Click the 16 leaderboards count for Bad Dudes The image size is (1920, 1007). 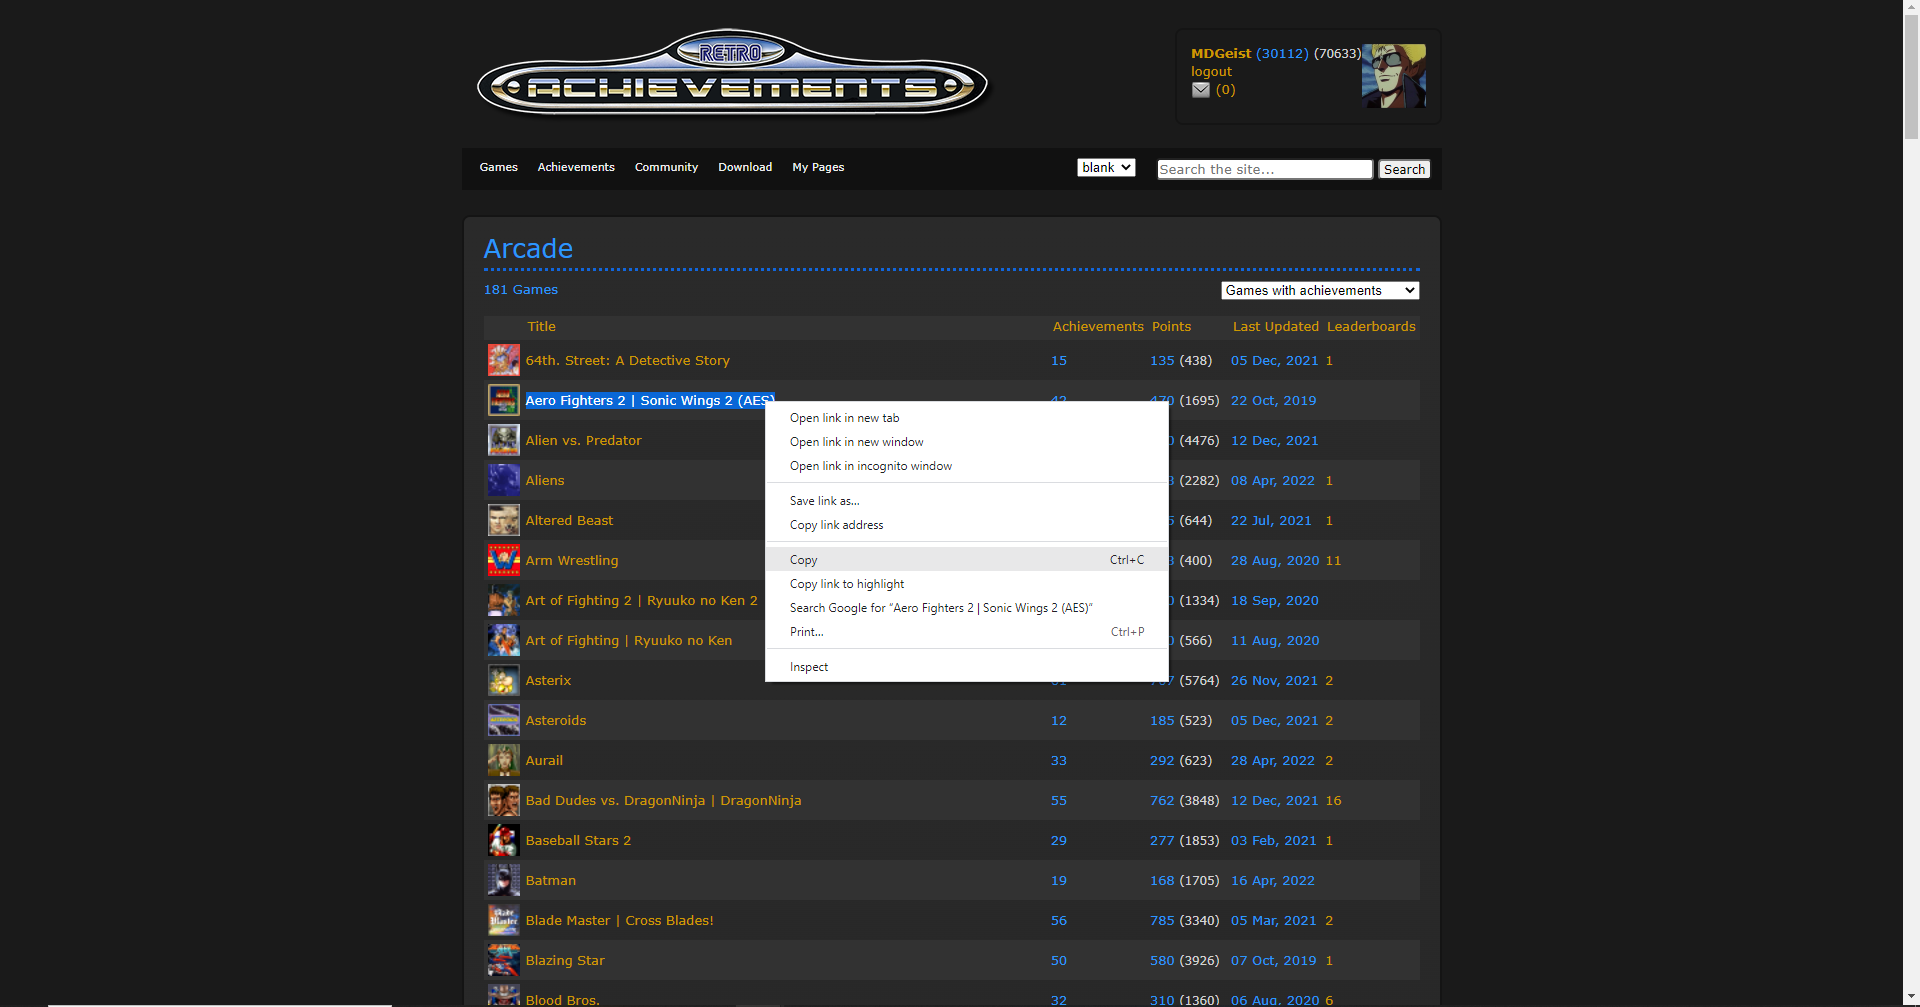(1333, 801)
